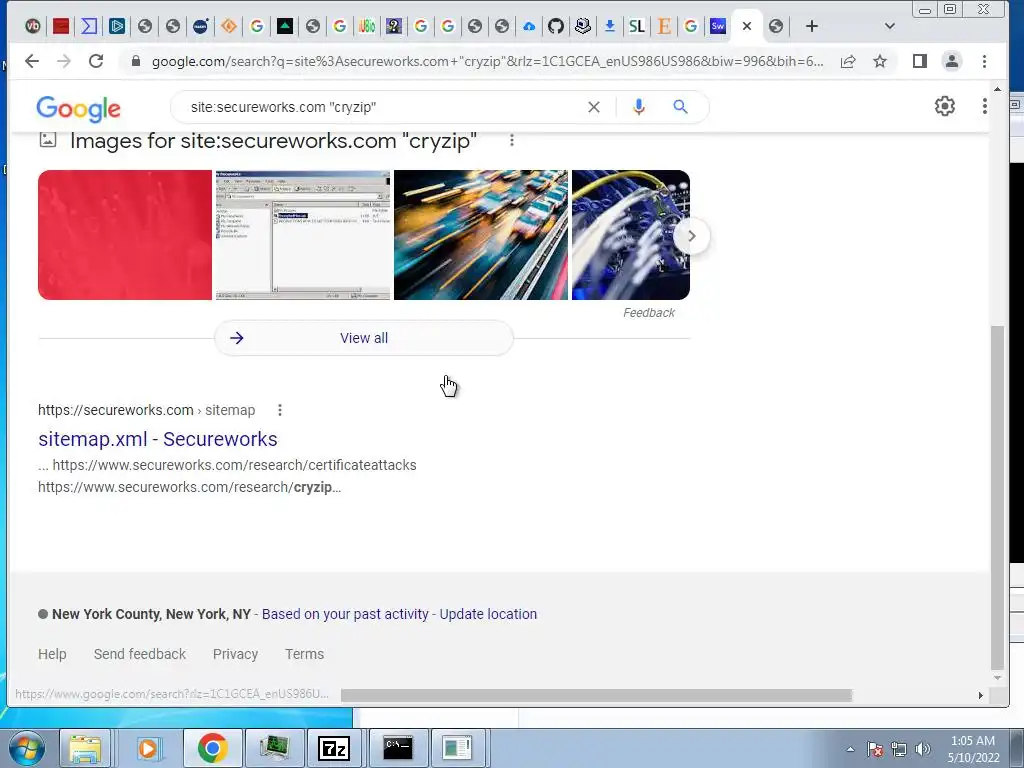Bookmark this page with the star

click(x=880, y=61)
